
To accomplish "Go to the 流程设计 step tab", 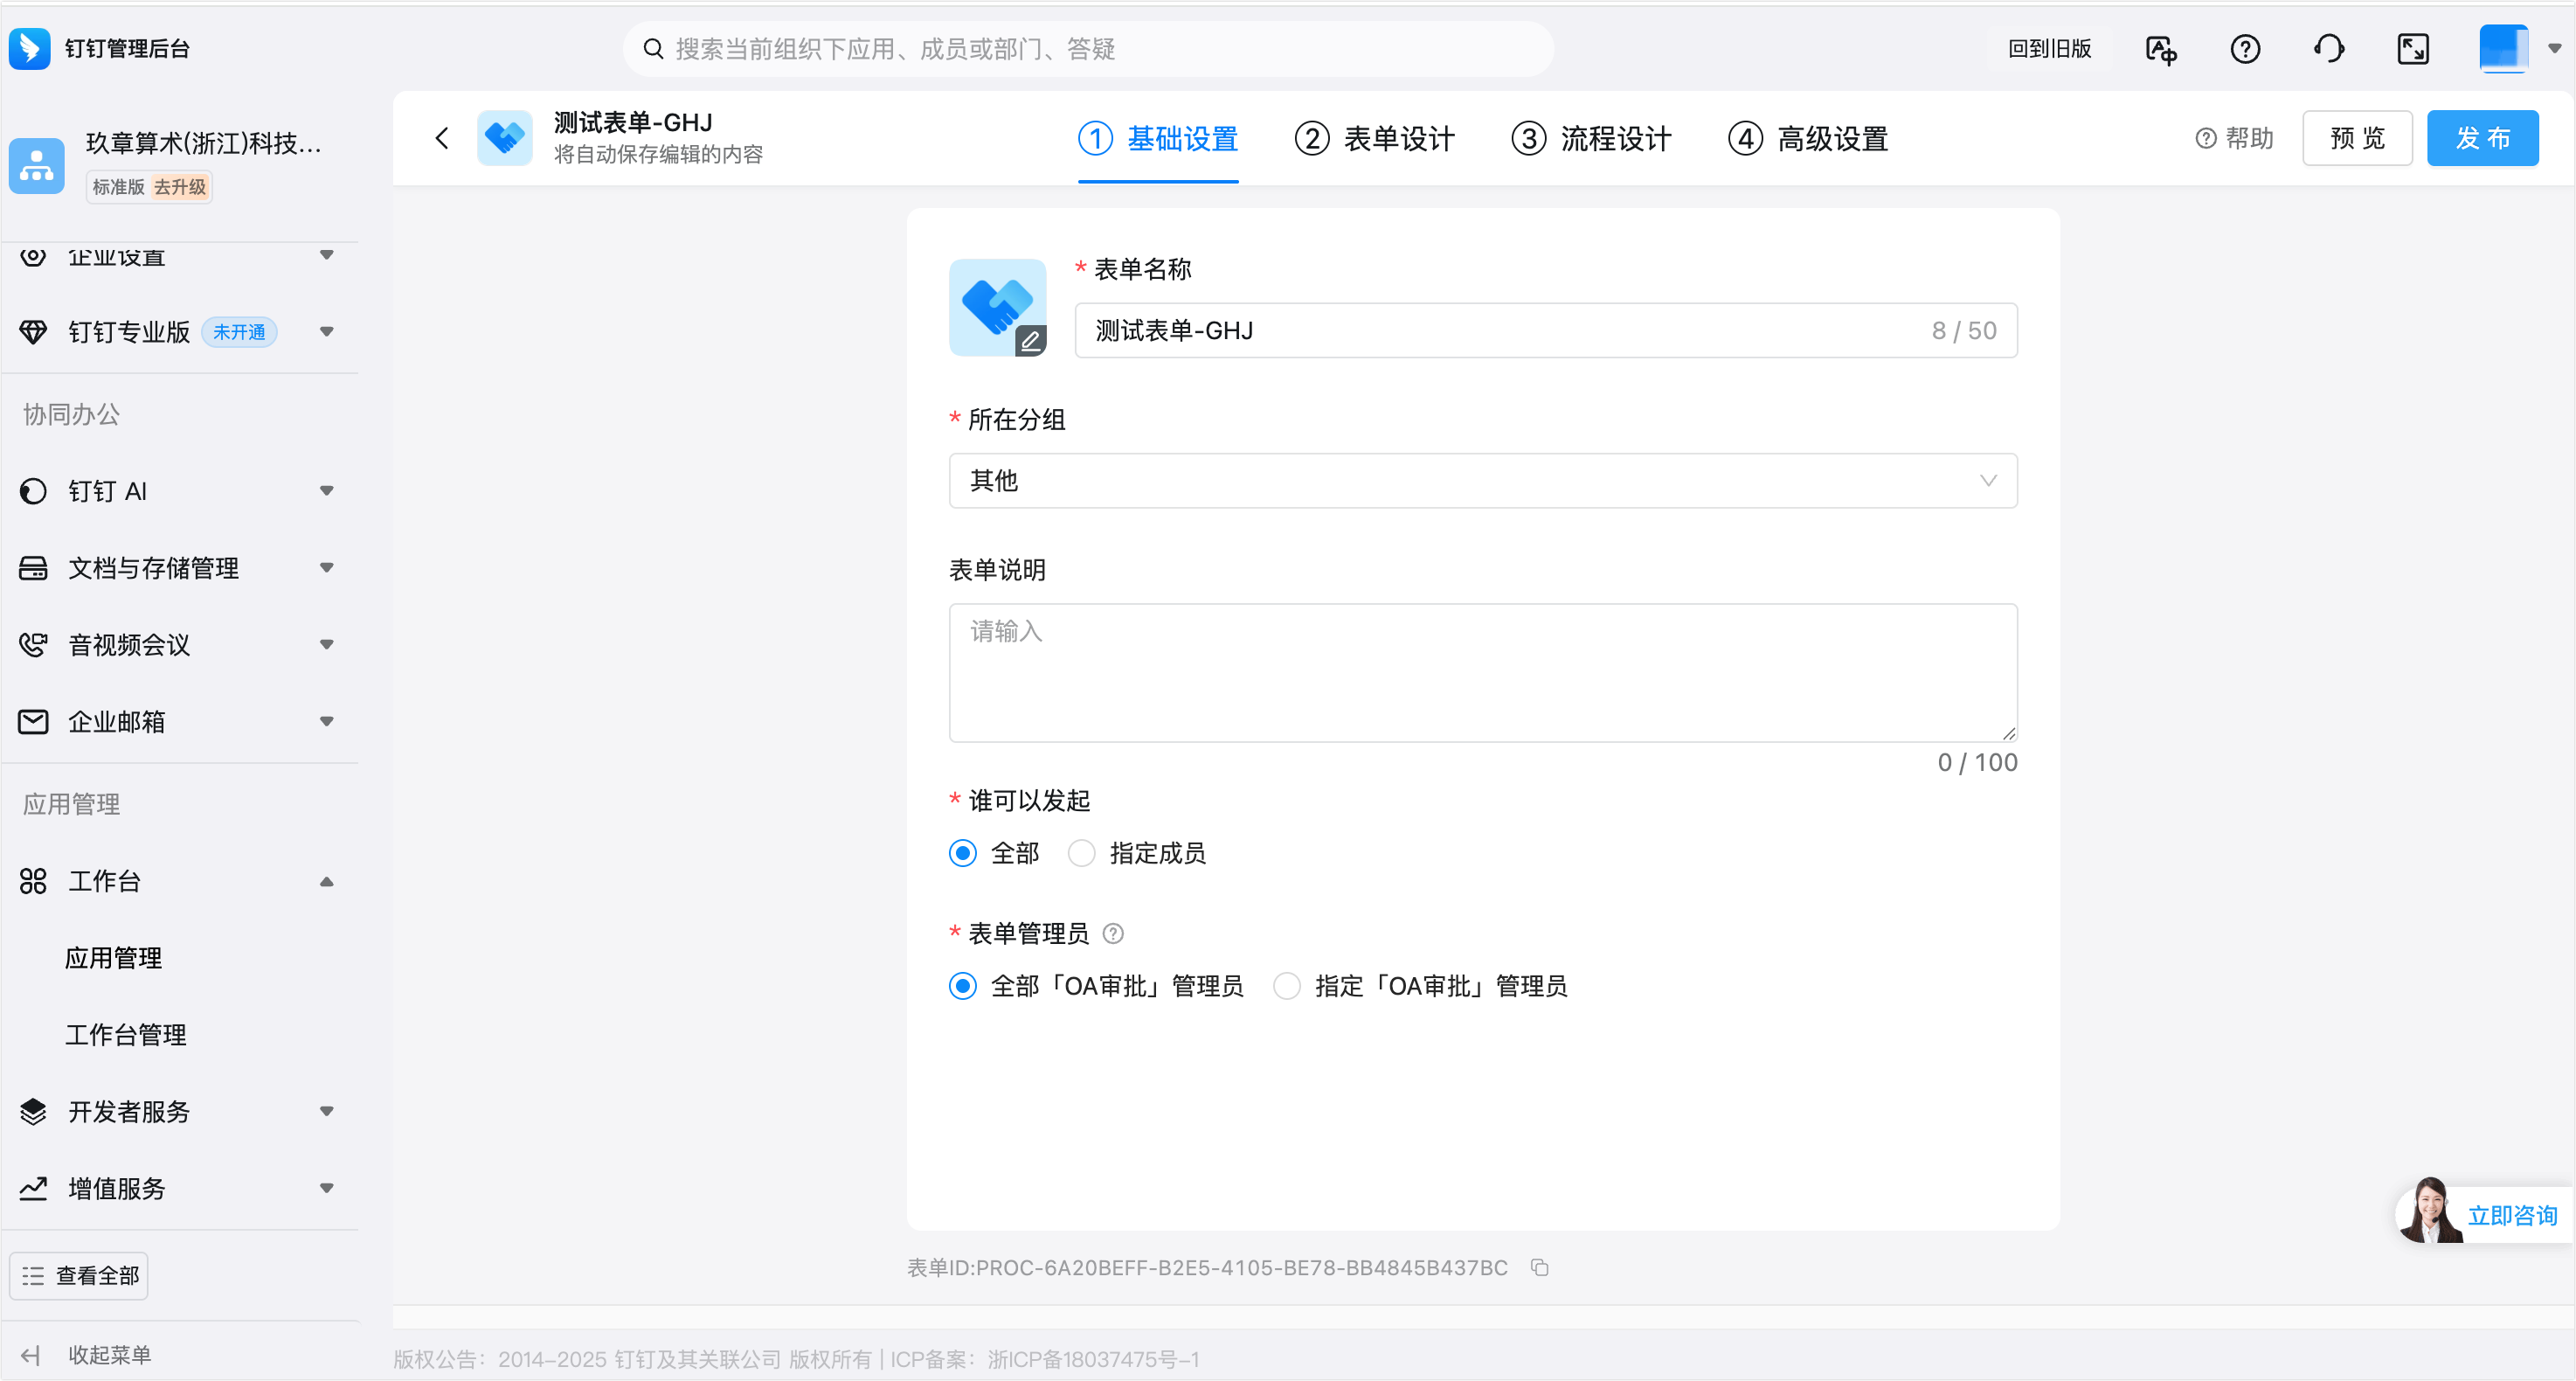I will click(1591, 139).
